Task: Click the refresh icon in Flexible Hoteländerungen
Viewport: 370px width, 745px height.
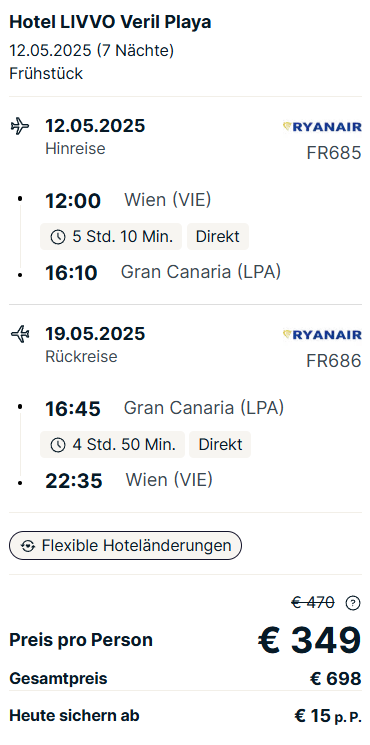Action: pos(28,546)
